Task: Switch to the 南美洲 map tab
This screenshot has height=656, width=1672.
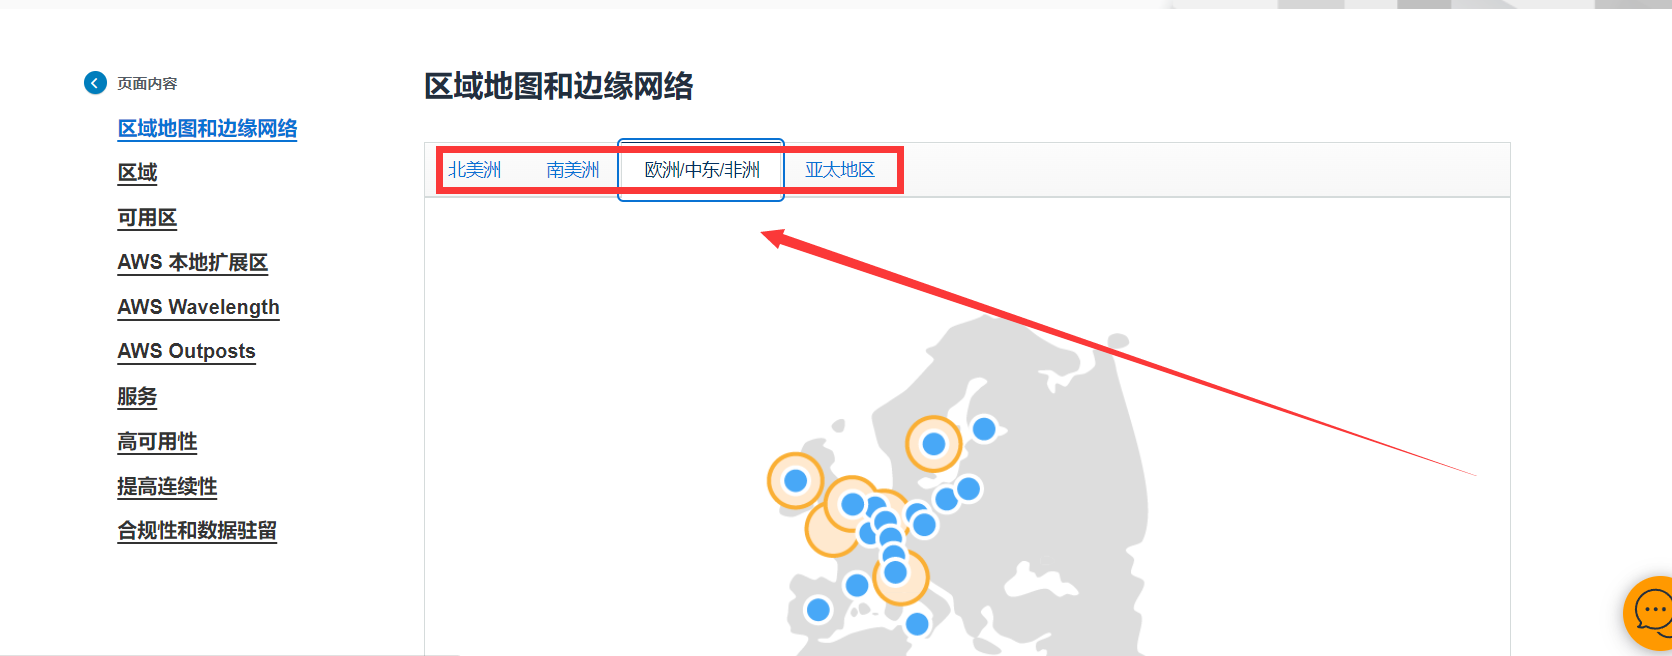Action: [x=573, y=170]
